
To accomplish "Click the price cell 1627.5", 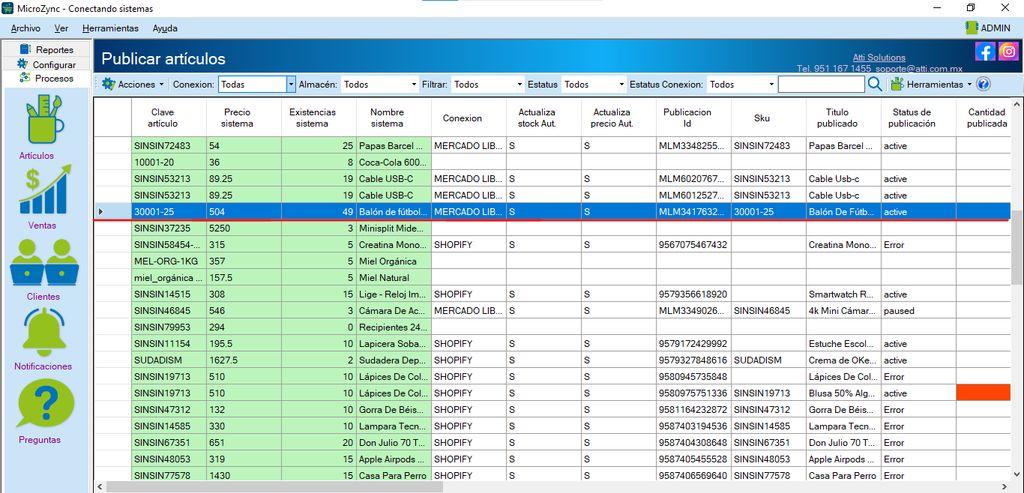I will [x=244, y=360].
